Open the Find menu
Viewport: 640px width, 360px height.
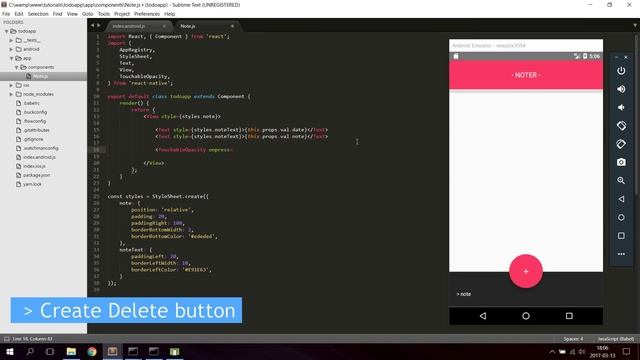pos(58,14)
